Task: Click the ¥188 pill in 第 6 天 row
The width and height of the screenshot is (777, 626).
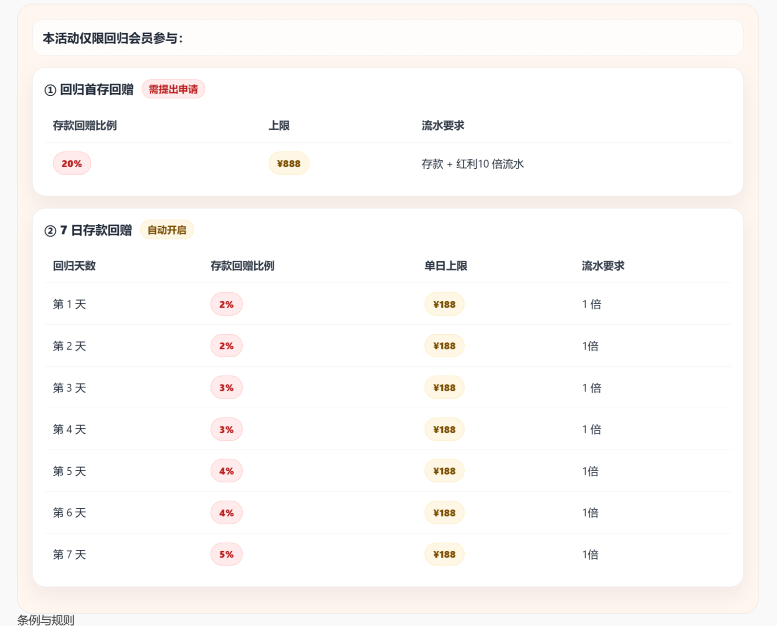Action: click(444, 512)
